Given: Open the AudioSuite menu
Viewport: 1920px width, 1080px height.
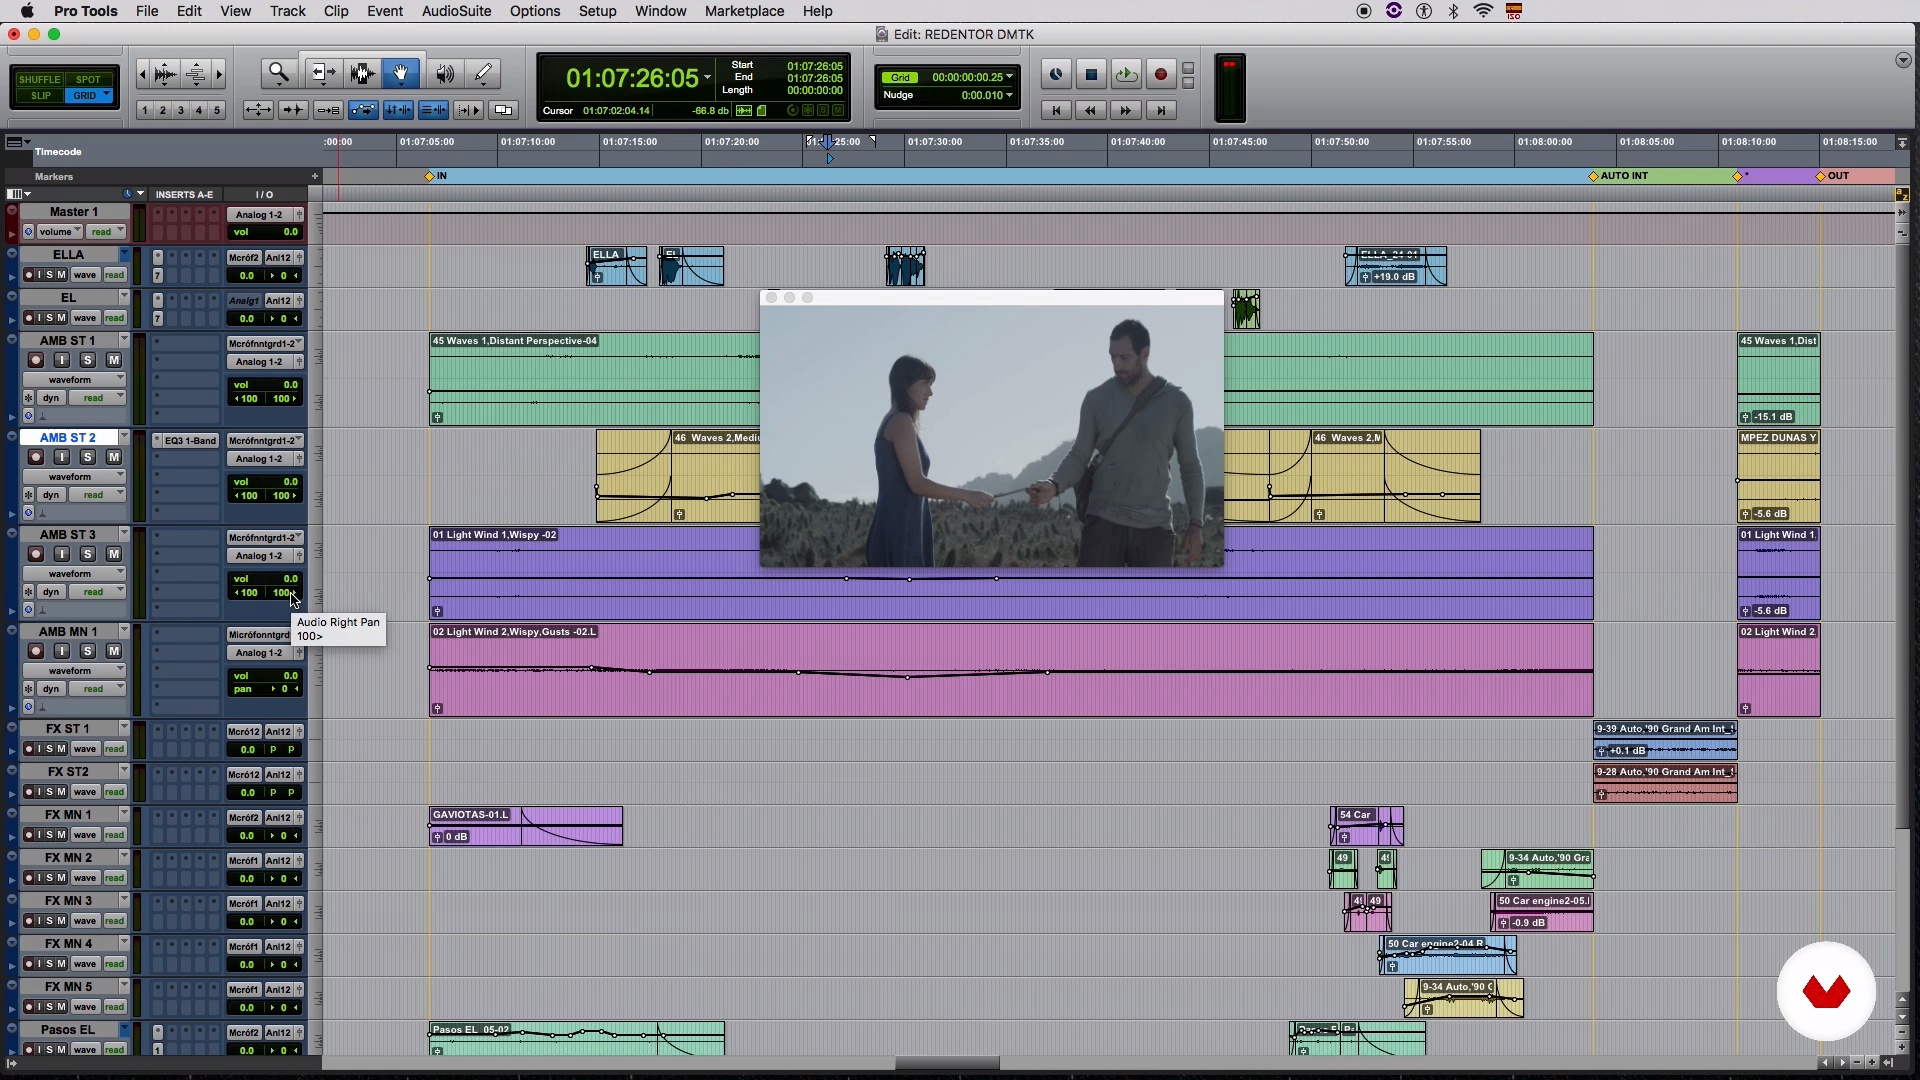Looking at the screenshot, I should (456, 11).
